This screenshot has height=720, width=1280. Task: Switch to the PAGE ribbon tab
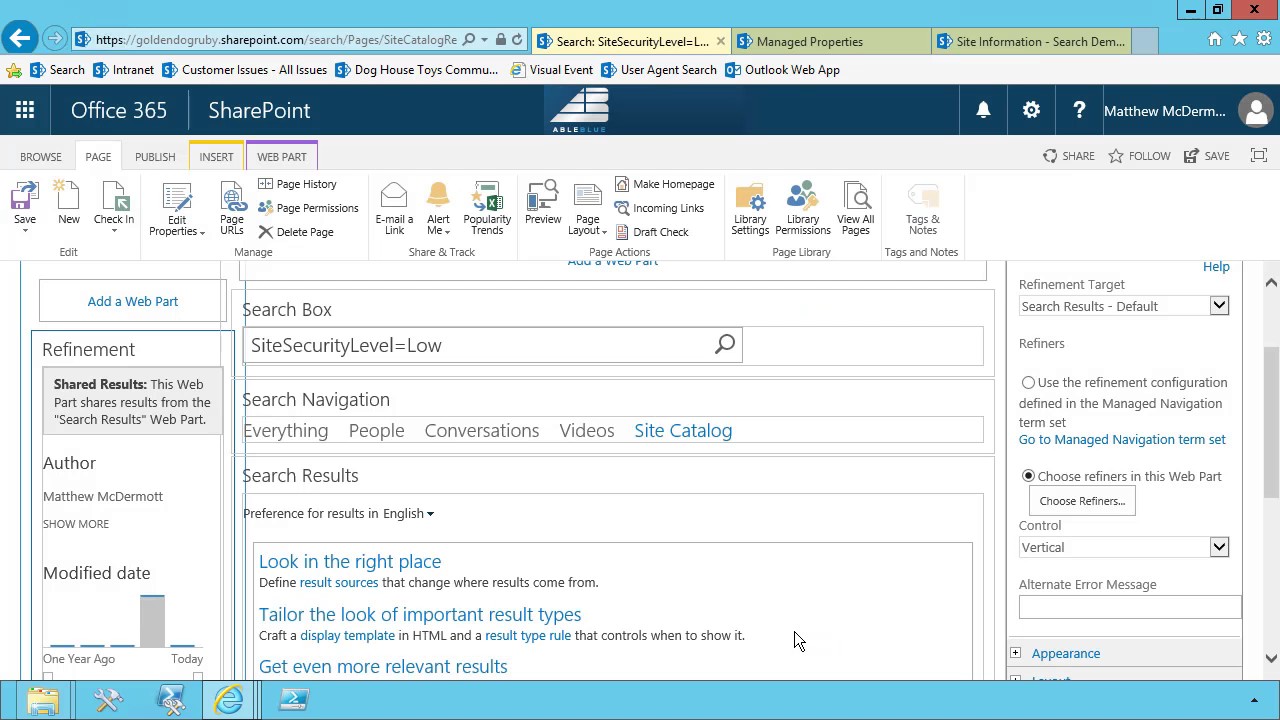tap(98, 157)
